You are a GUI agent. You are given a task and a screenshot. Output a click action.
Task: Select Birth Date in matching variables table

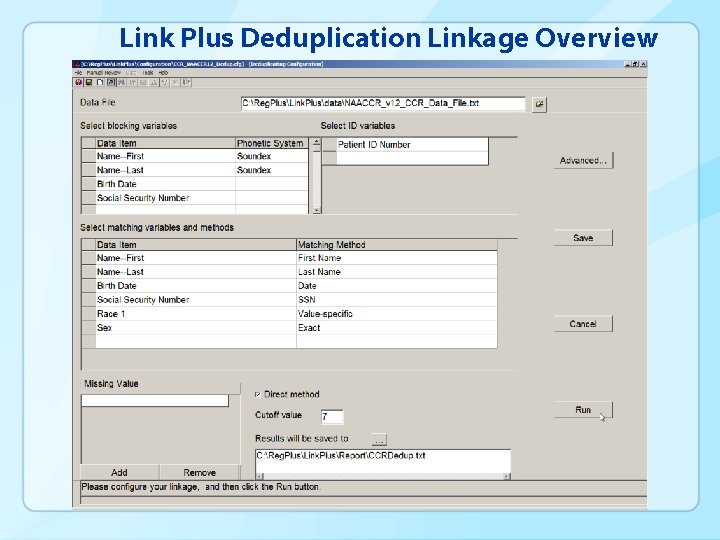(196, 286)
